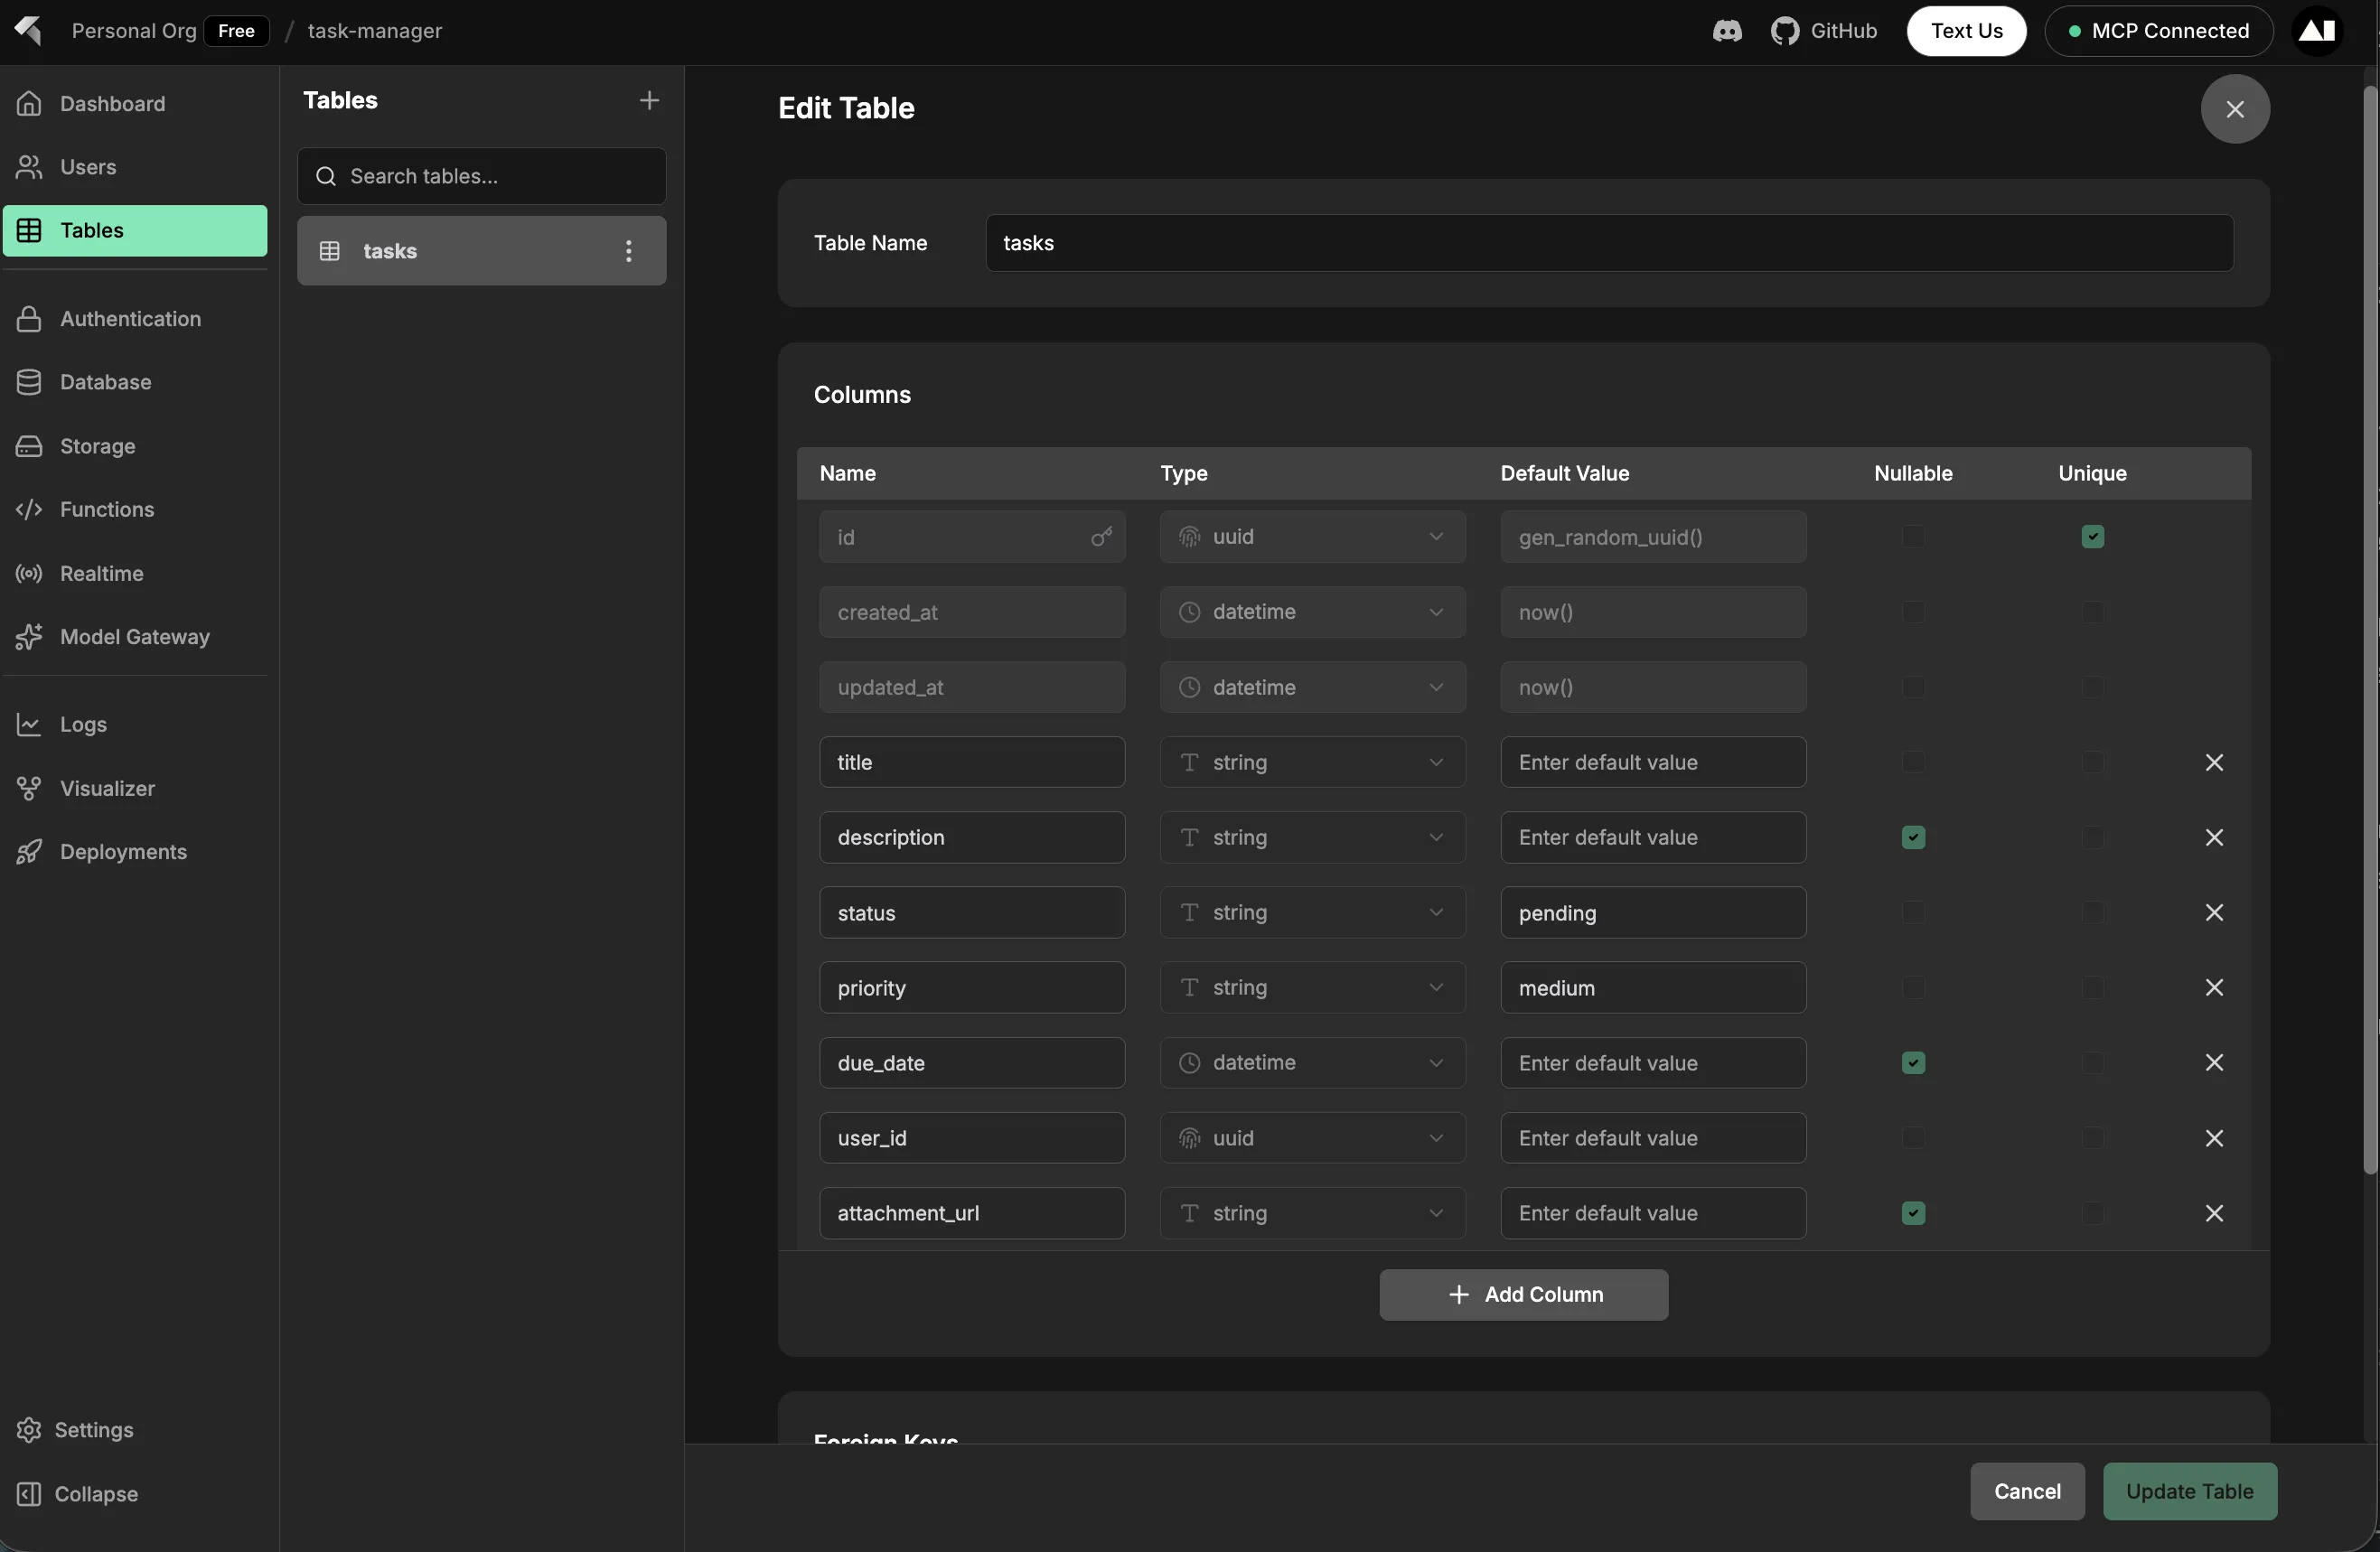Toggle Unique for user_id column
Screen dimensions: 2380x1552
[2092, 1138]
